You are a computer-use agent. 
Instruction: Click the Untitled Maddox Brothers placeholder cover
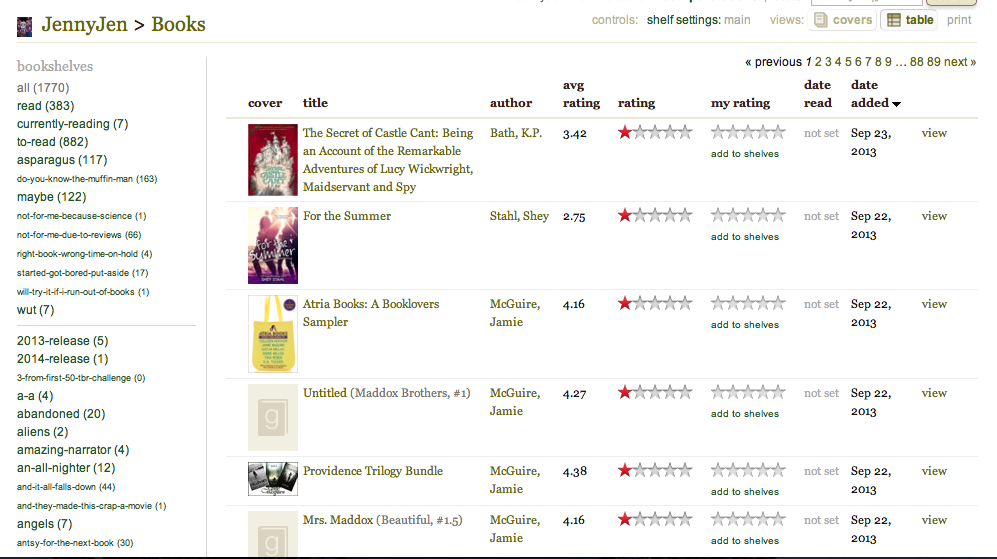(273, 417)
